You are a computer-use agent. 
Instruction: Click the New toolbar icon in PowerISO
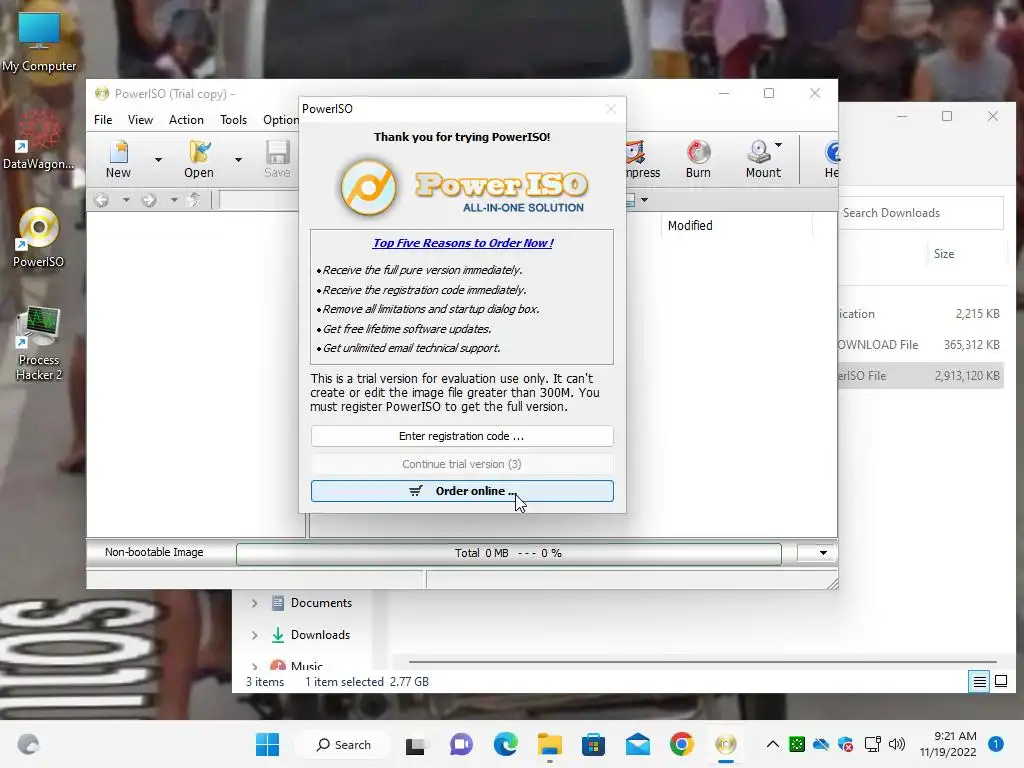118,159
